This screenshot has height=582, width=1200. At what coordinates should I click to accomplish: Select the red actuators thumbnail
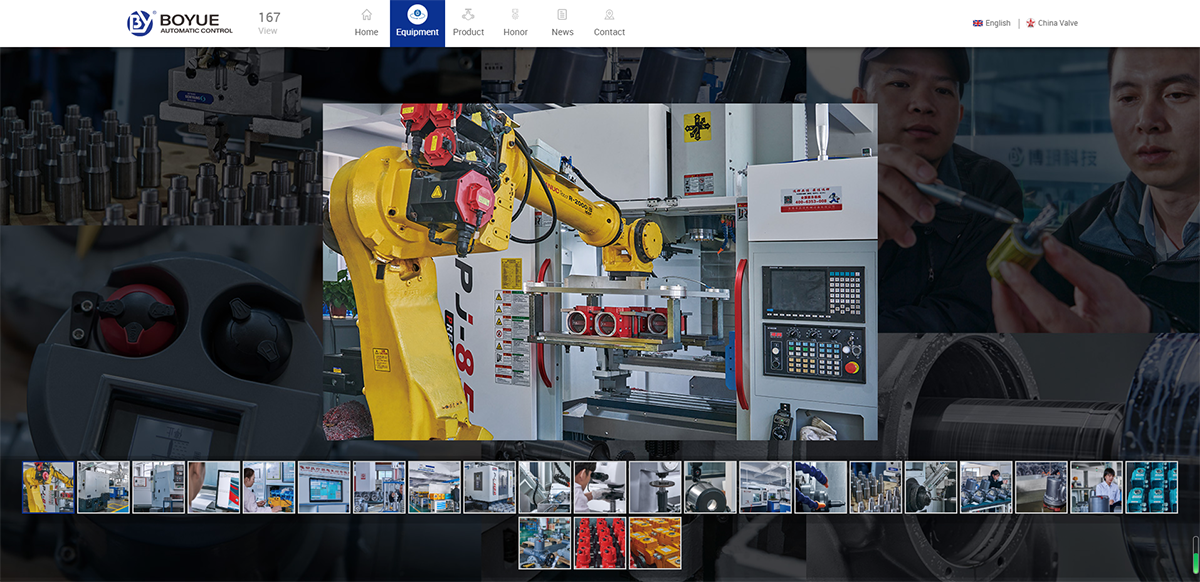(600, 543)
